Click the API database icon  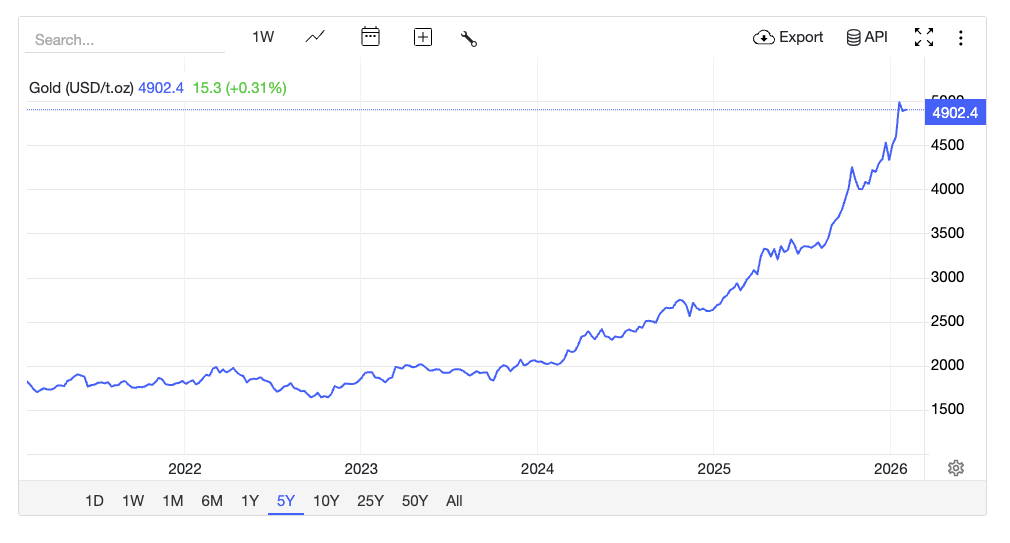click(853, 37)
